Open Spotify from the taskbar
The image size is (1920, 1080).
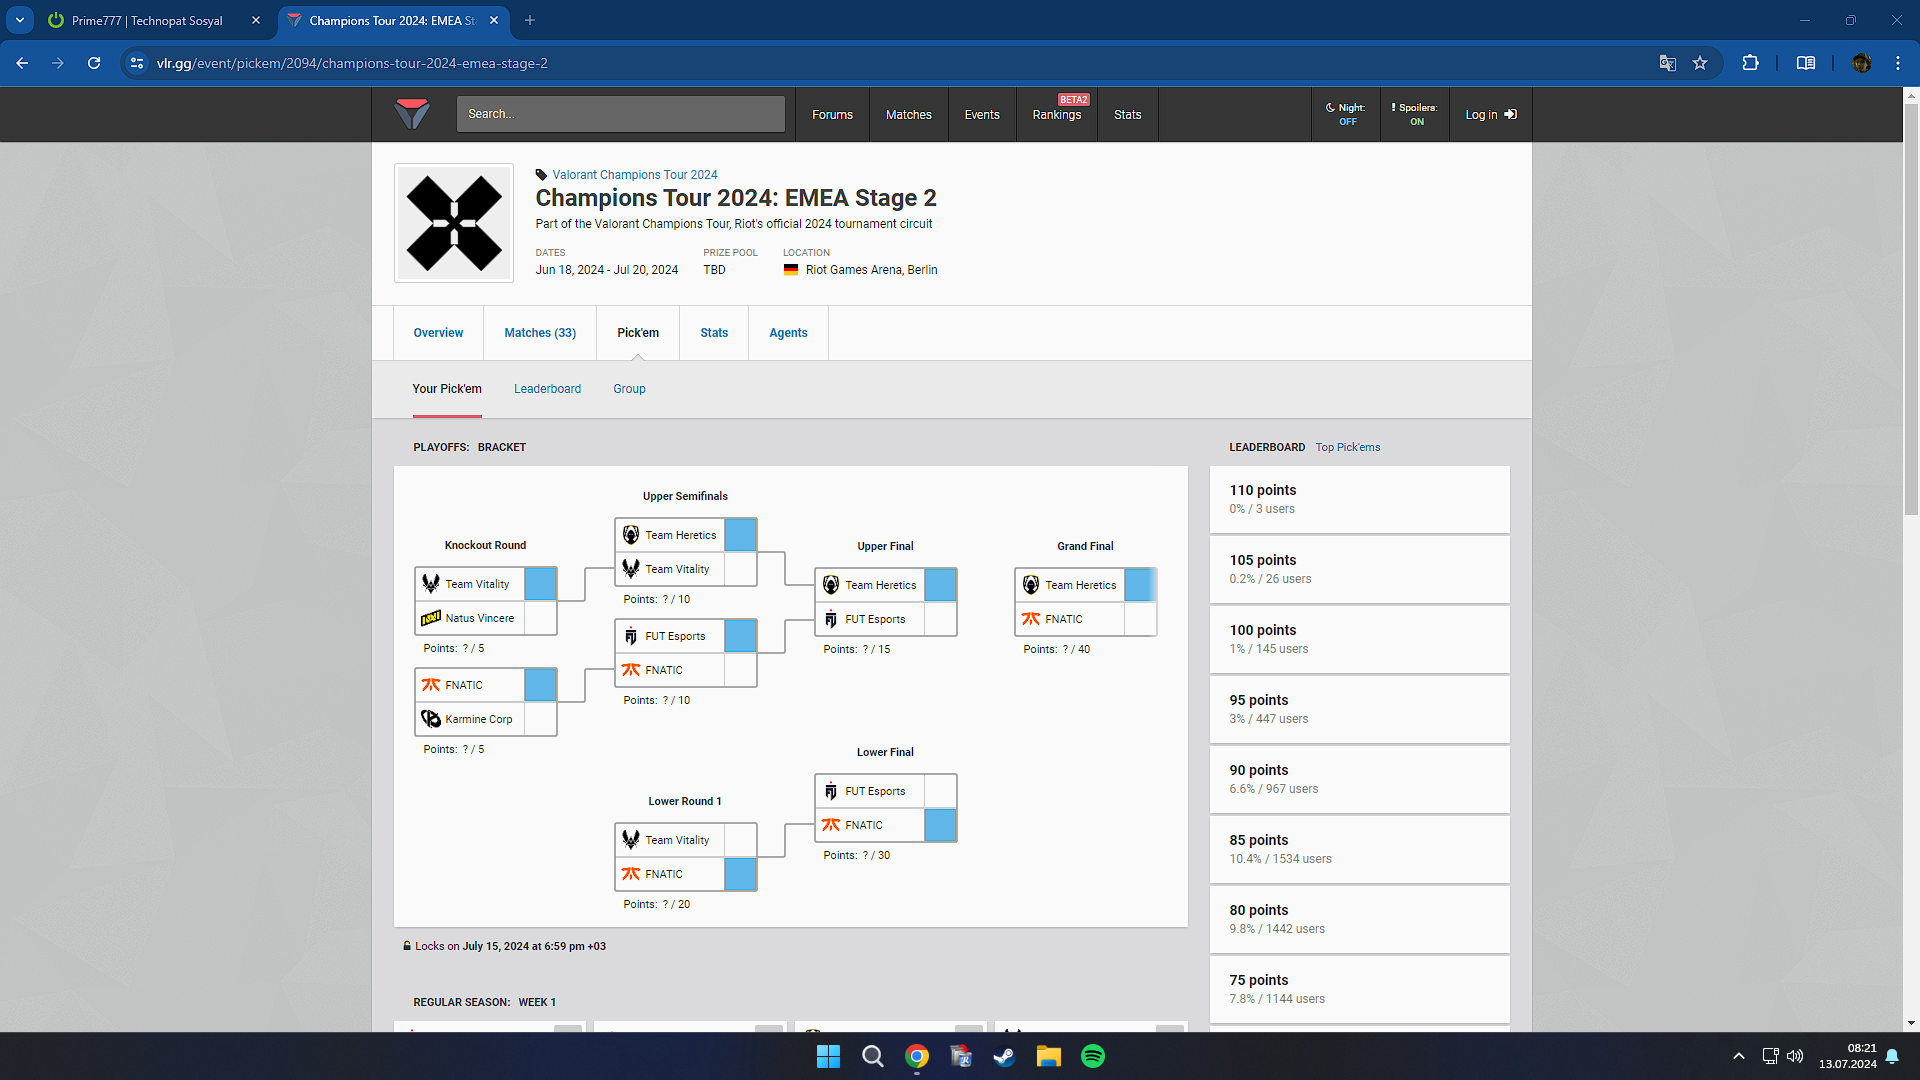tap(1092, 1056)
